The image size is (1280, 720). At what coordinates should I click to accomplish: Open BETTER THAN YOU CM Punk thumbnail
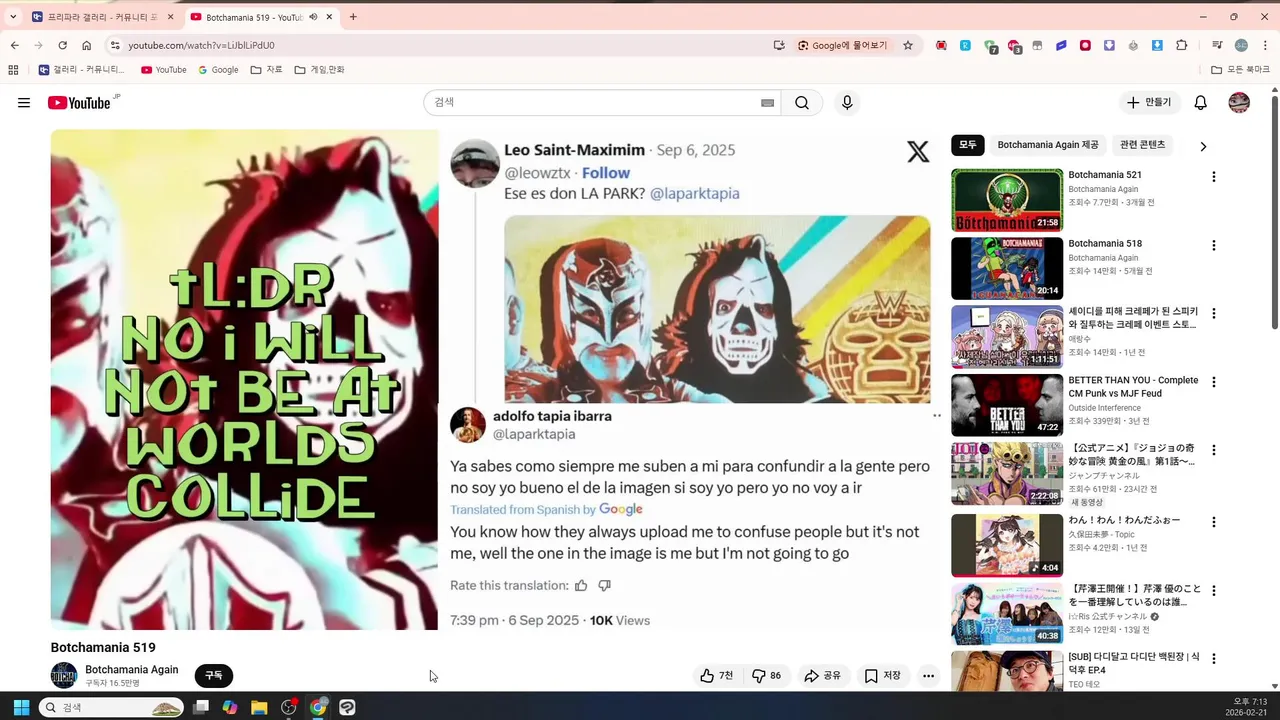coord(1007,405)
